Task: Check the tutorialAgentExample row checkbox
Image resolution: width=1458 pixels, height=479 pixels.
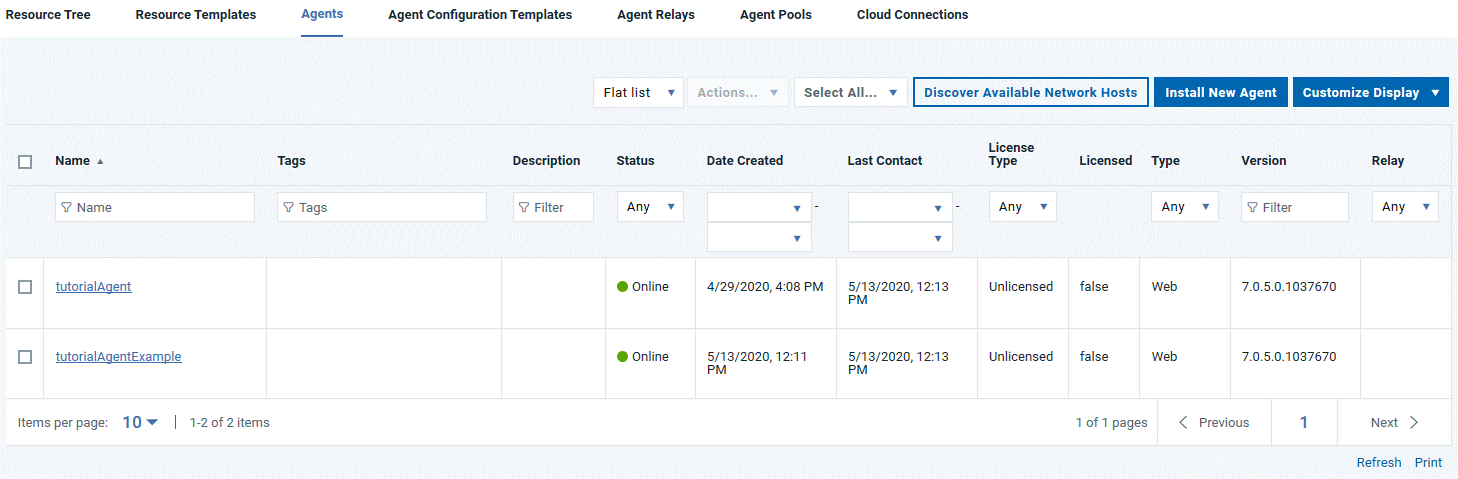Action: (x=25, y=357)
